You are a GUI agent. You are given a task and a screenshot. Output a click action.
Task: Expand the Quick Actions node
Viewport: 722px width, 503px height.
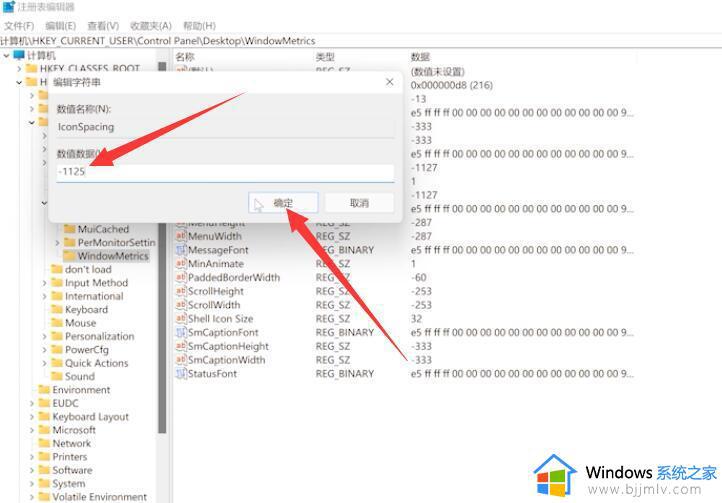tap(44, 363)
